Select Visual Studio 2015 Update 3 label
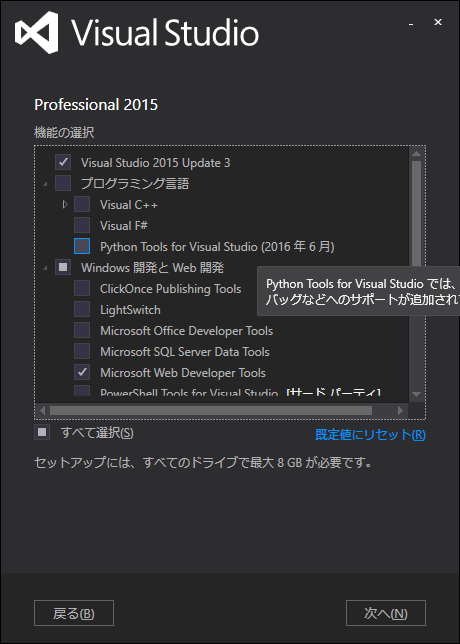 point(156,163)
